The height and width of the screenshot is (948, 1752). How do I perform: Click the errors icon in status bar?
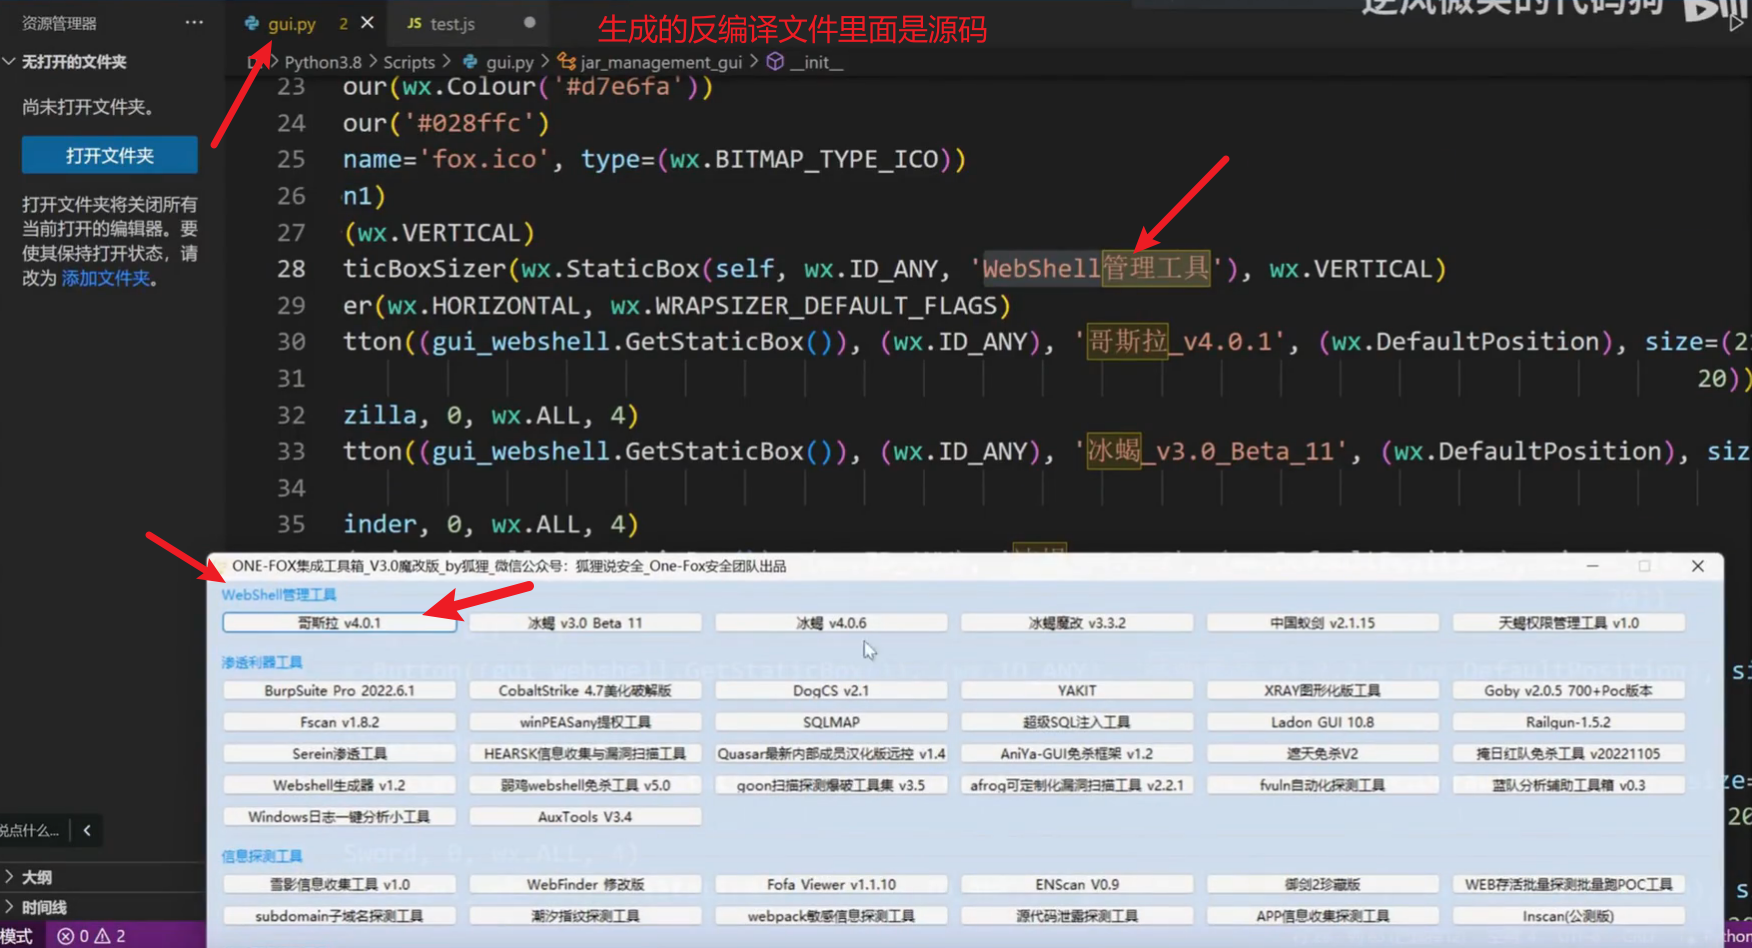click(x=66, y=936)
